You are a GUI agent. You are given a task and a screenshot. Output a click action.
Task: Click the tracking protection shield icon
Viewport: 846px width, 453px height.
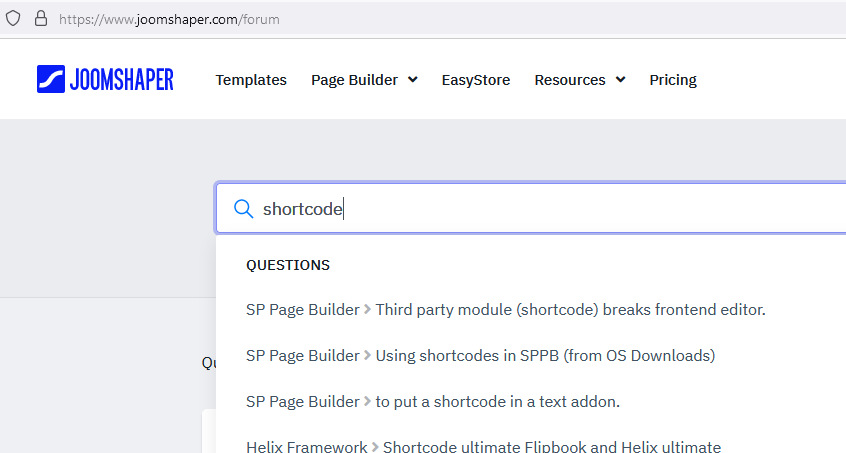13,18
